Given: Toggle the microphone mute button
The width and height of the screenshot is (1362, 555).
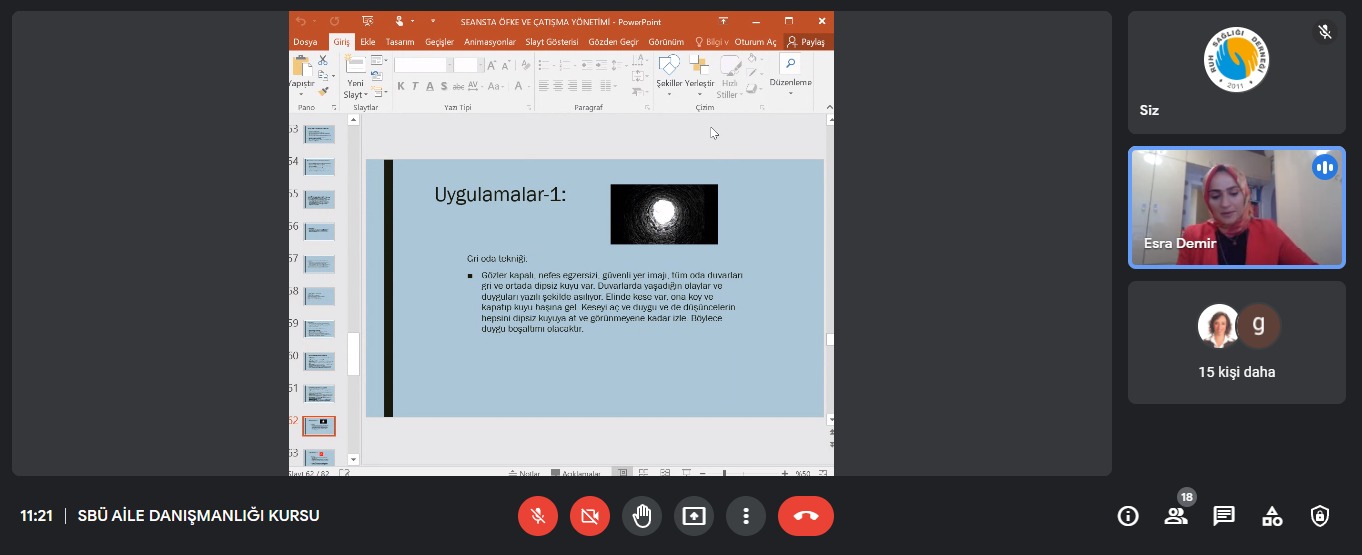Looking at the screenshot, I should point(537,516).
